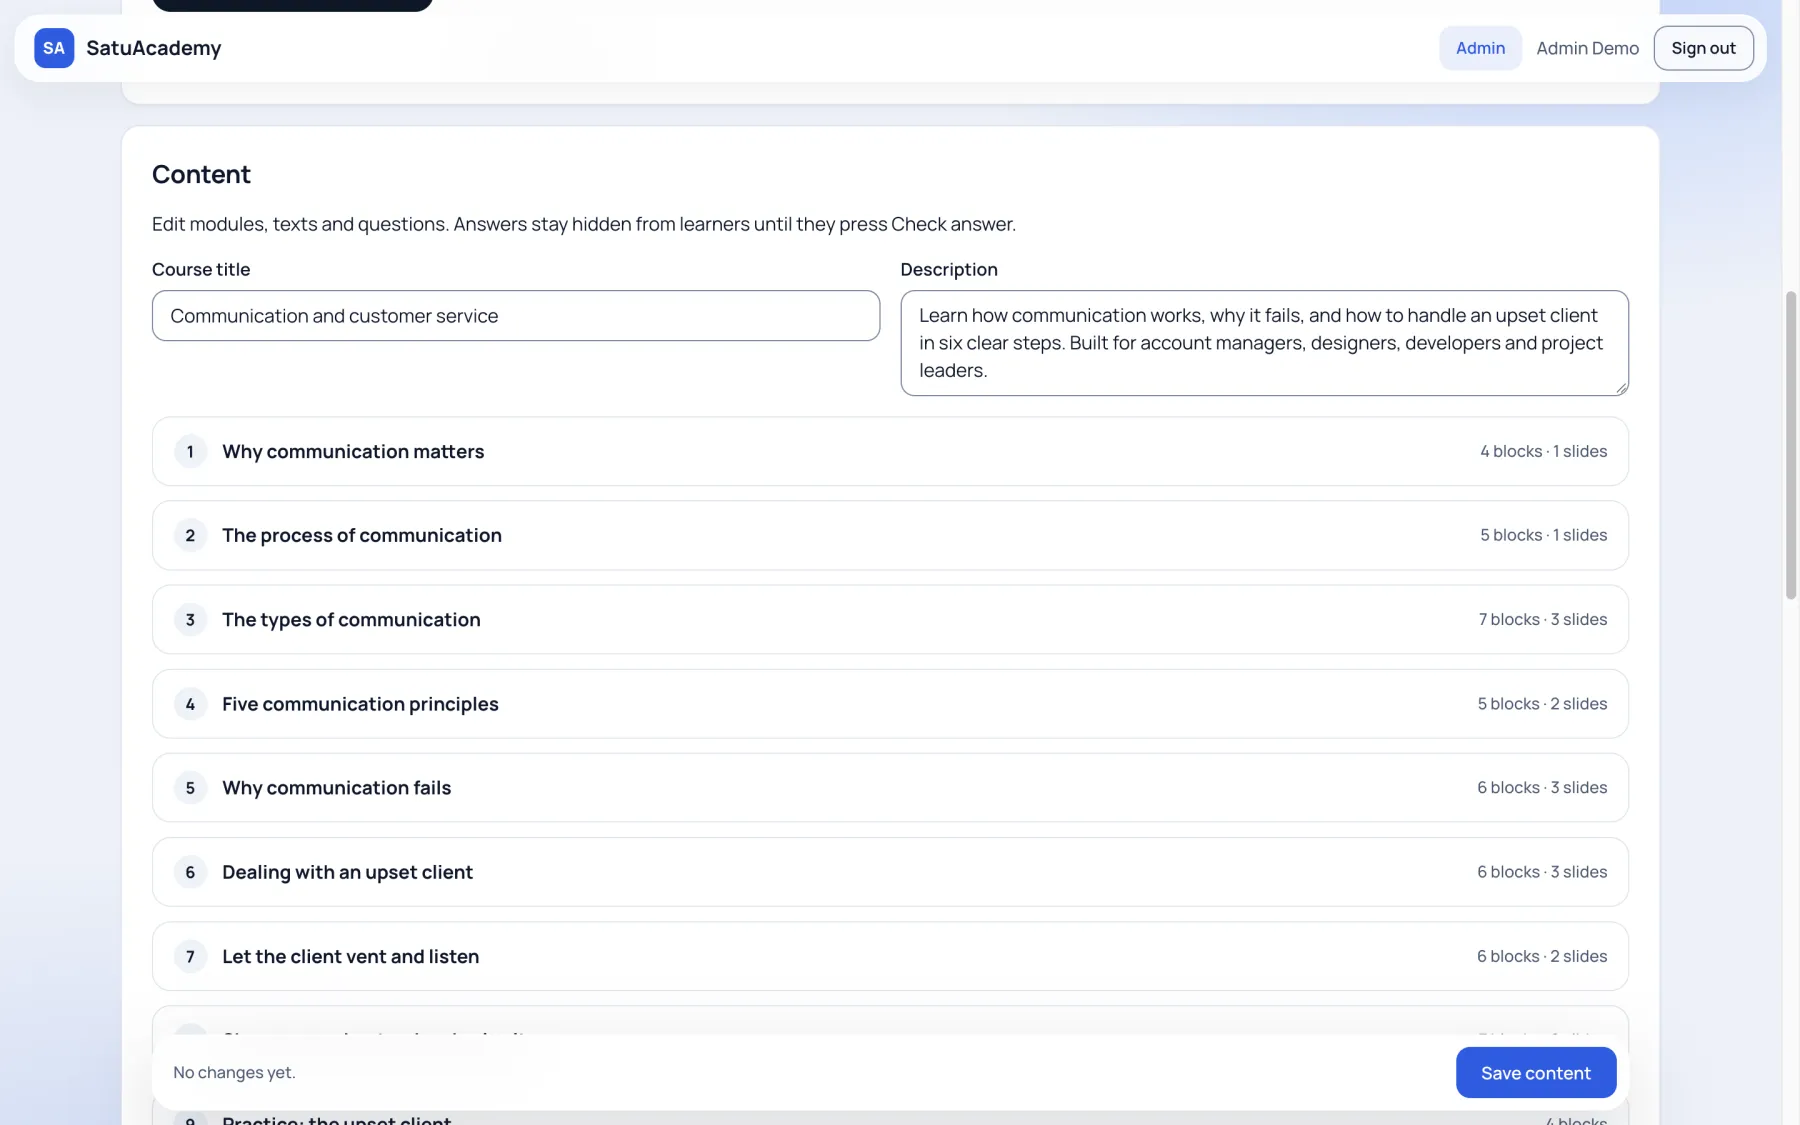Open the SatuAcademy home link
Viewport: 1800px width, 1125px height.
pyautogui.click(x=128, y=48)
